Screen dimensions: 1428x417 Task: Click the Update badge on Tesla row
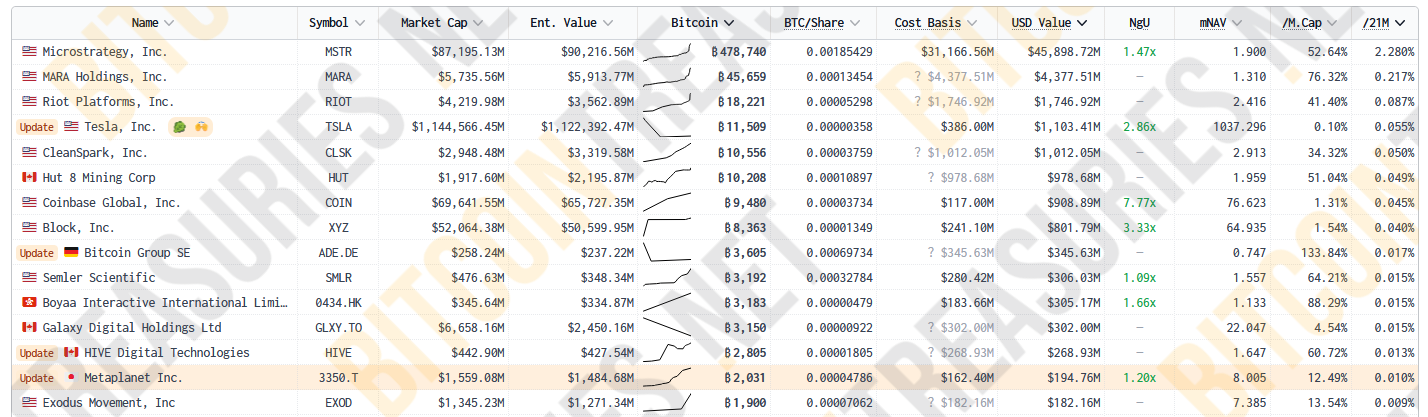click(37, 127)
